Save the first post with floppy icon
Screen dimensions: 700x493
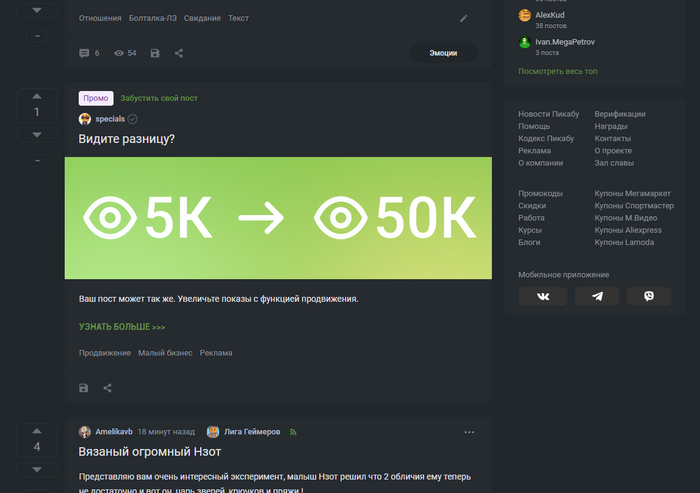(x=155, y=53)
